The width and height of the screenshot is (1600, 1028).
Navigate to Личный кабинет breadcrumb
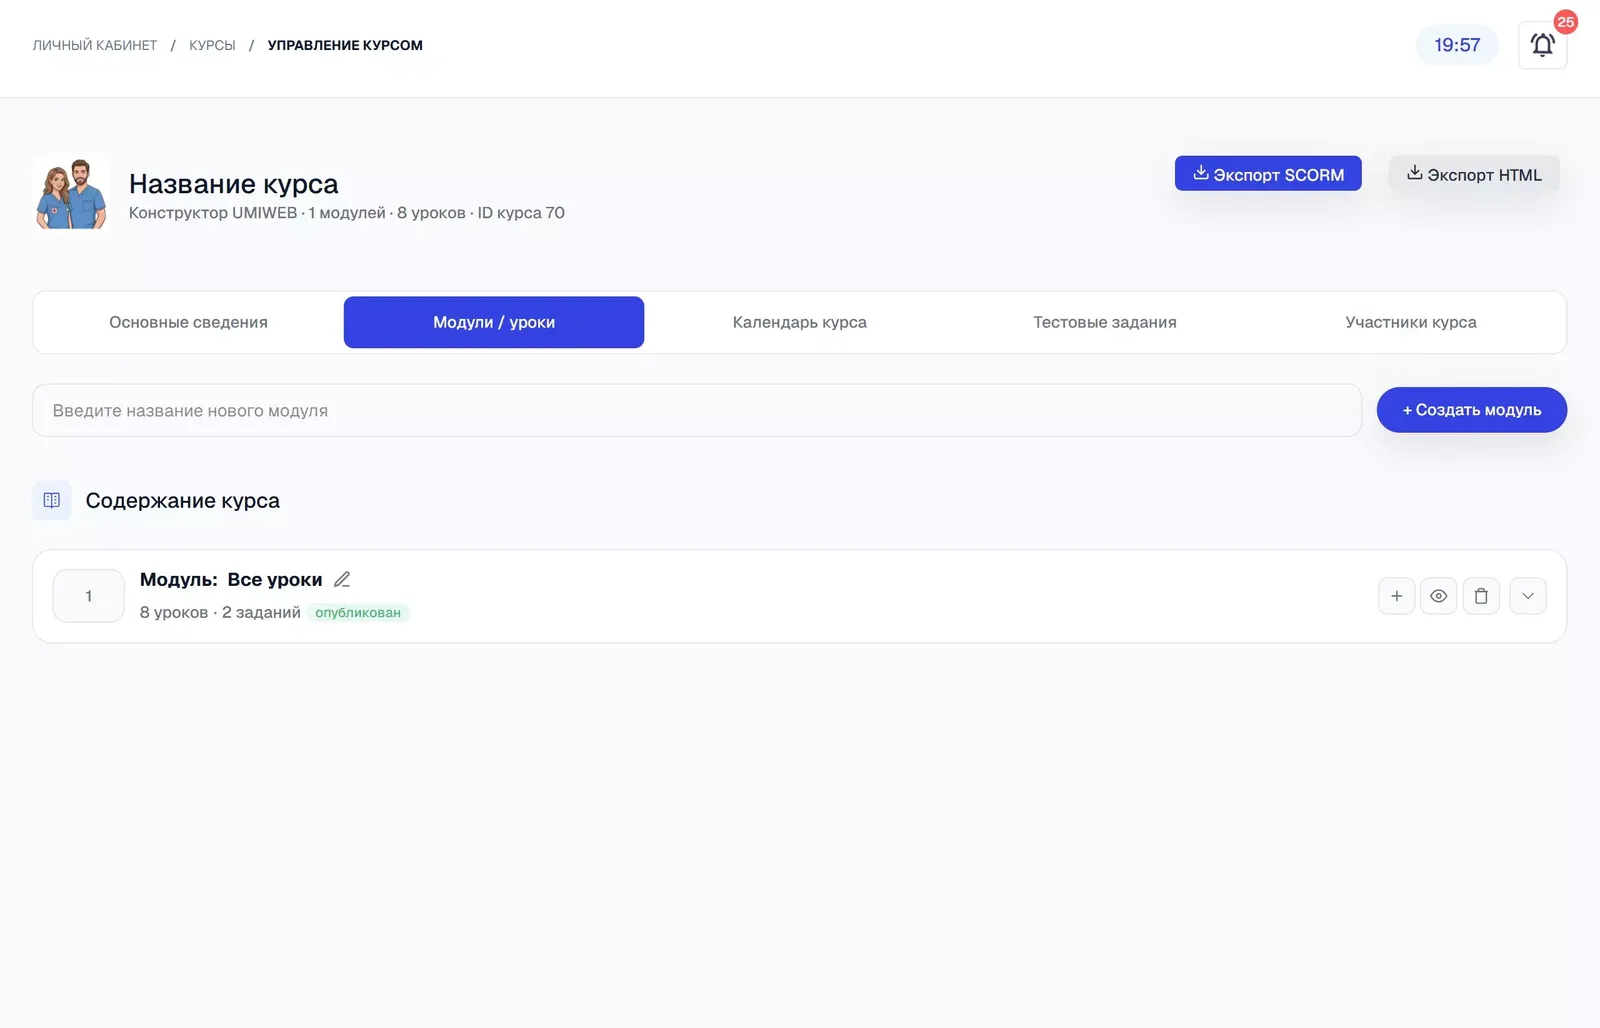pyautogui.click(x=95, y=45)
